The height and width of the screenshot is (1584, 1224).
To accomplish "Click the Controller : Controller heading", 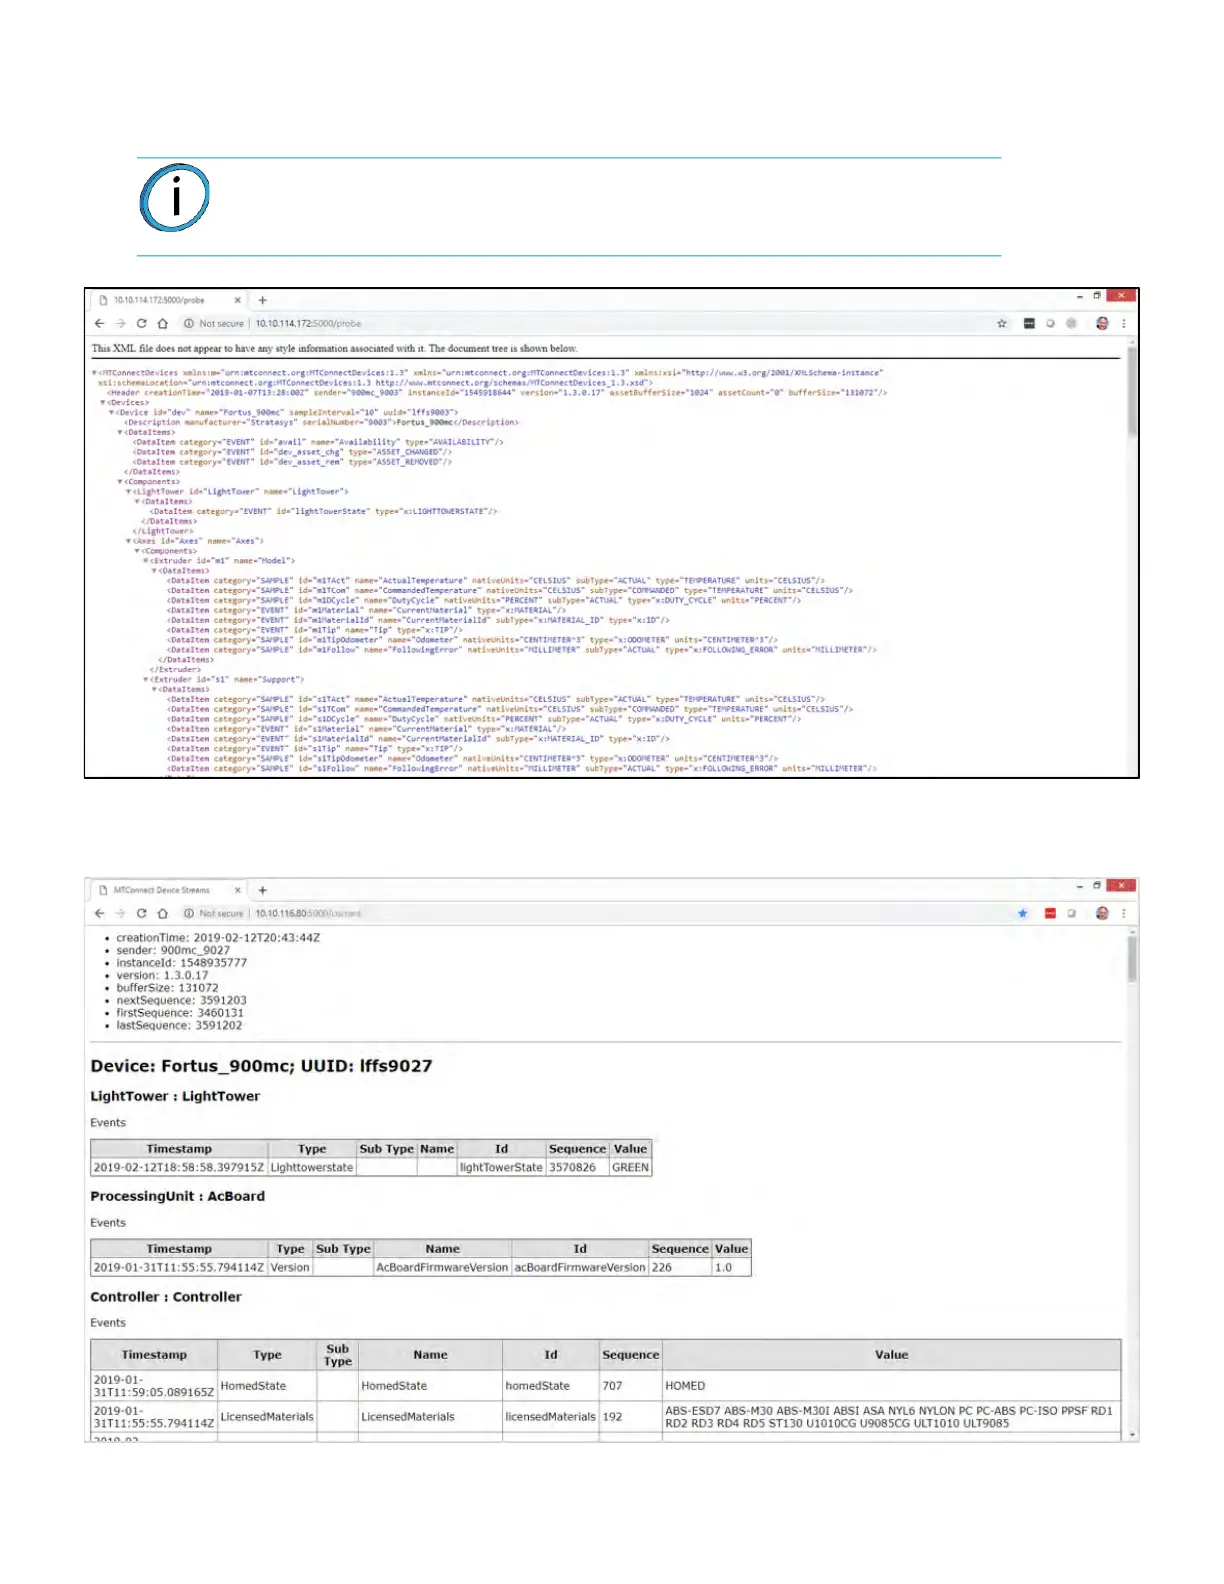I will click(166, 1297).
